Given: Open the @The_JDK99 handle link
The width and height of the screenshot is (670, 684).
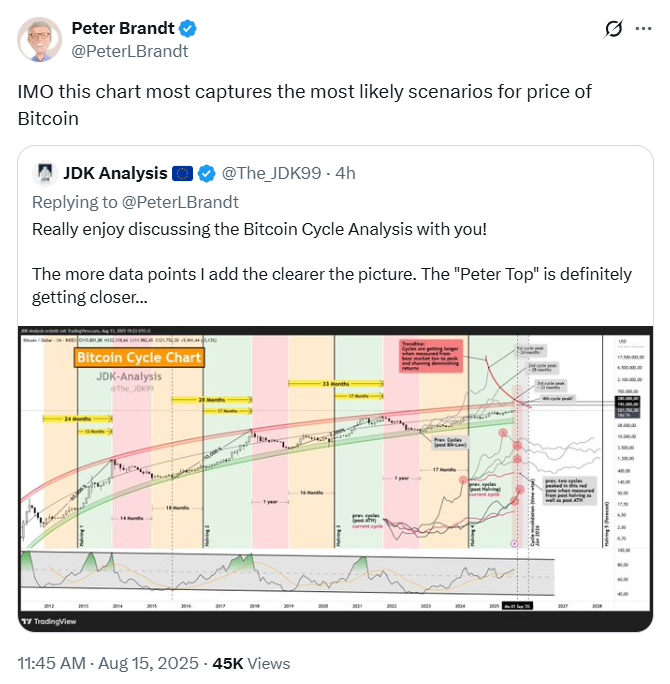Looking at the screenshot, I should [x=272, y=174].
